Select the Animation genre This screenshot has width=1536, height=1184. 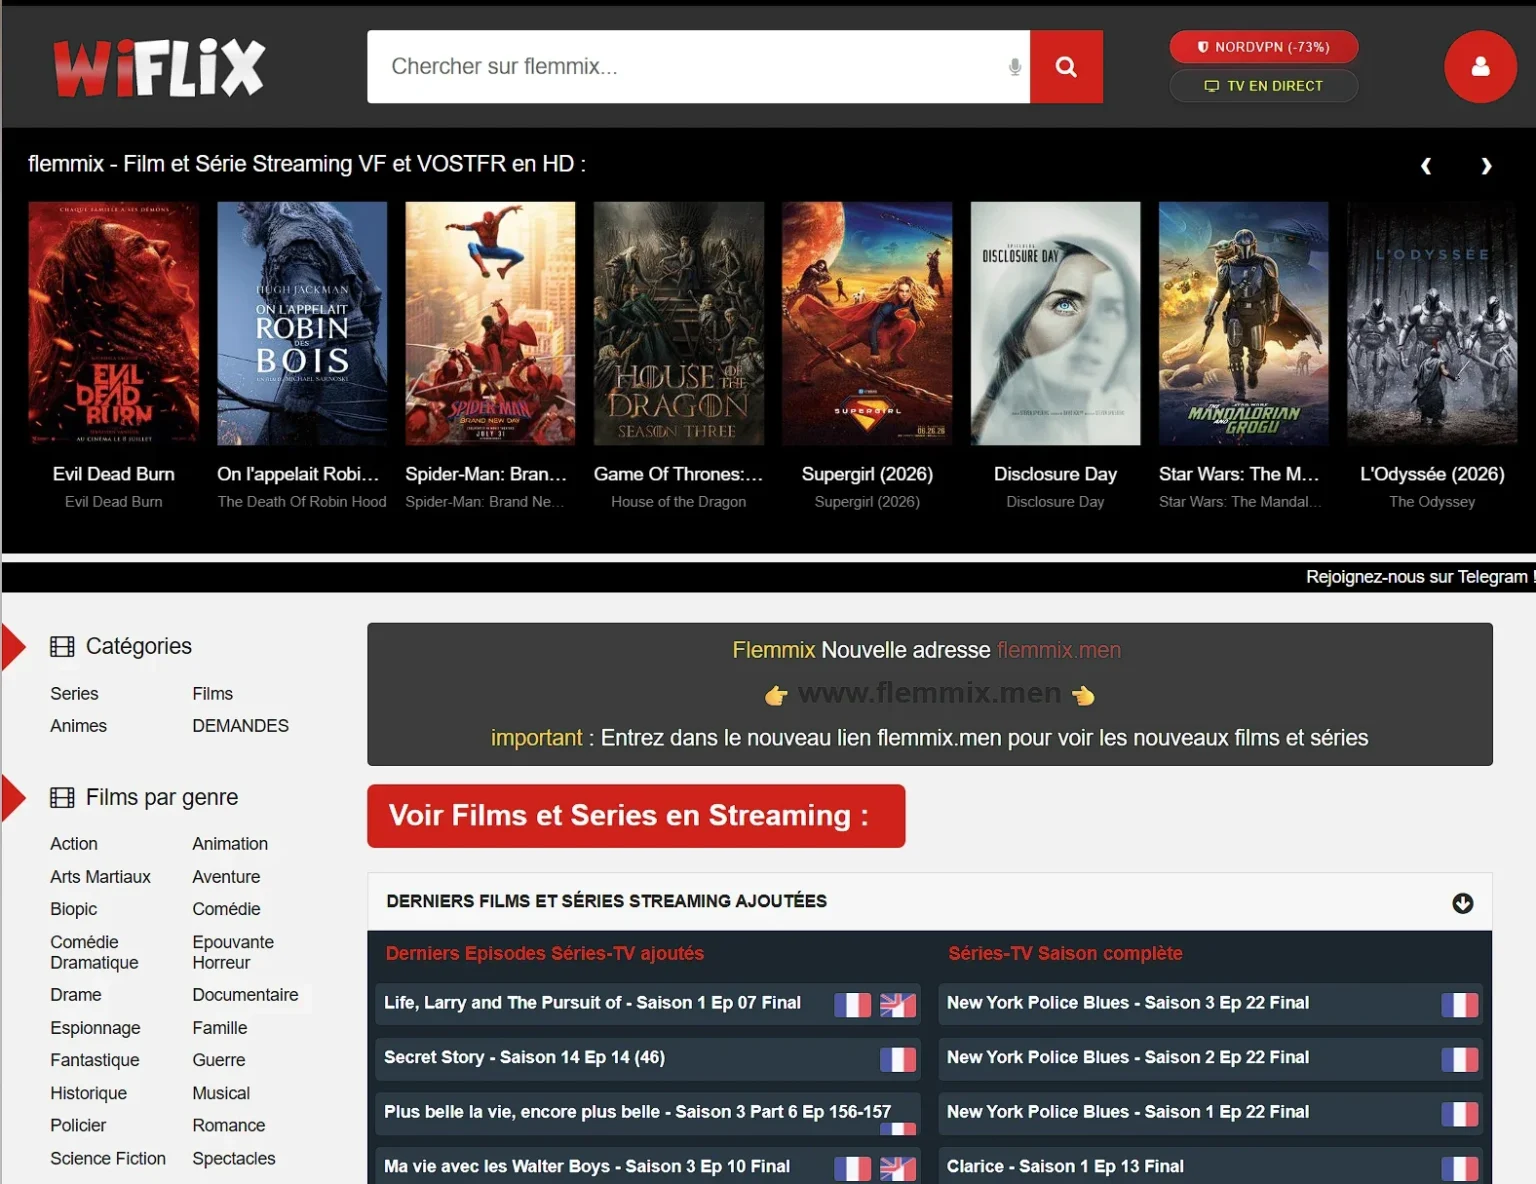click(x=230, y=844)
